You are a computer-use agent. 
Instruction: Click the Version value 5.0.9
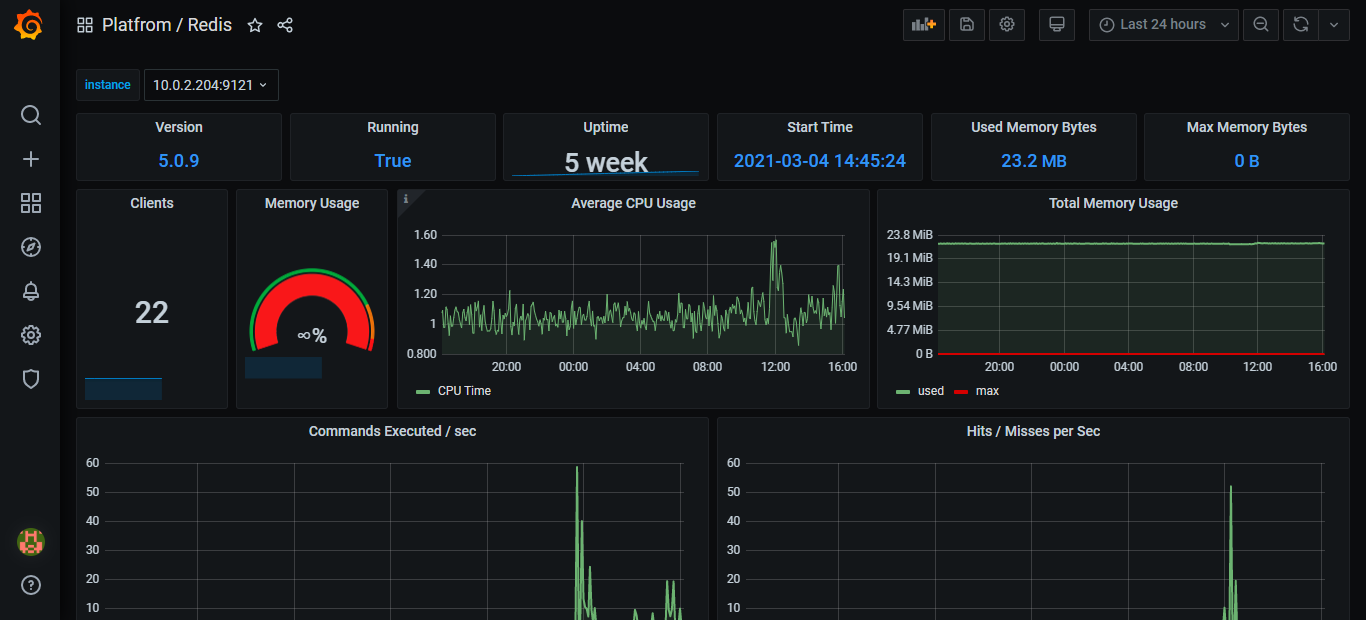tap(179, 160)
